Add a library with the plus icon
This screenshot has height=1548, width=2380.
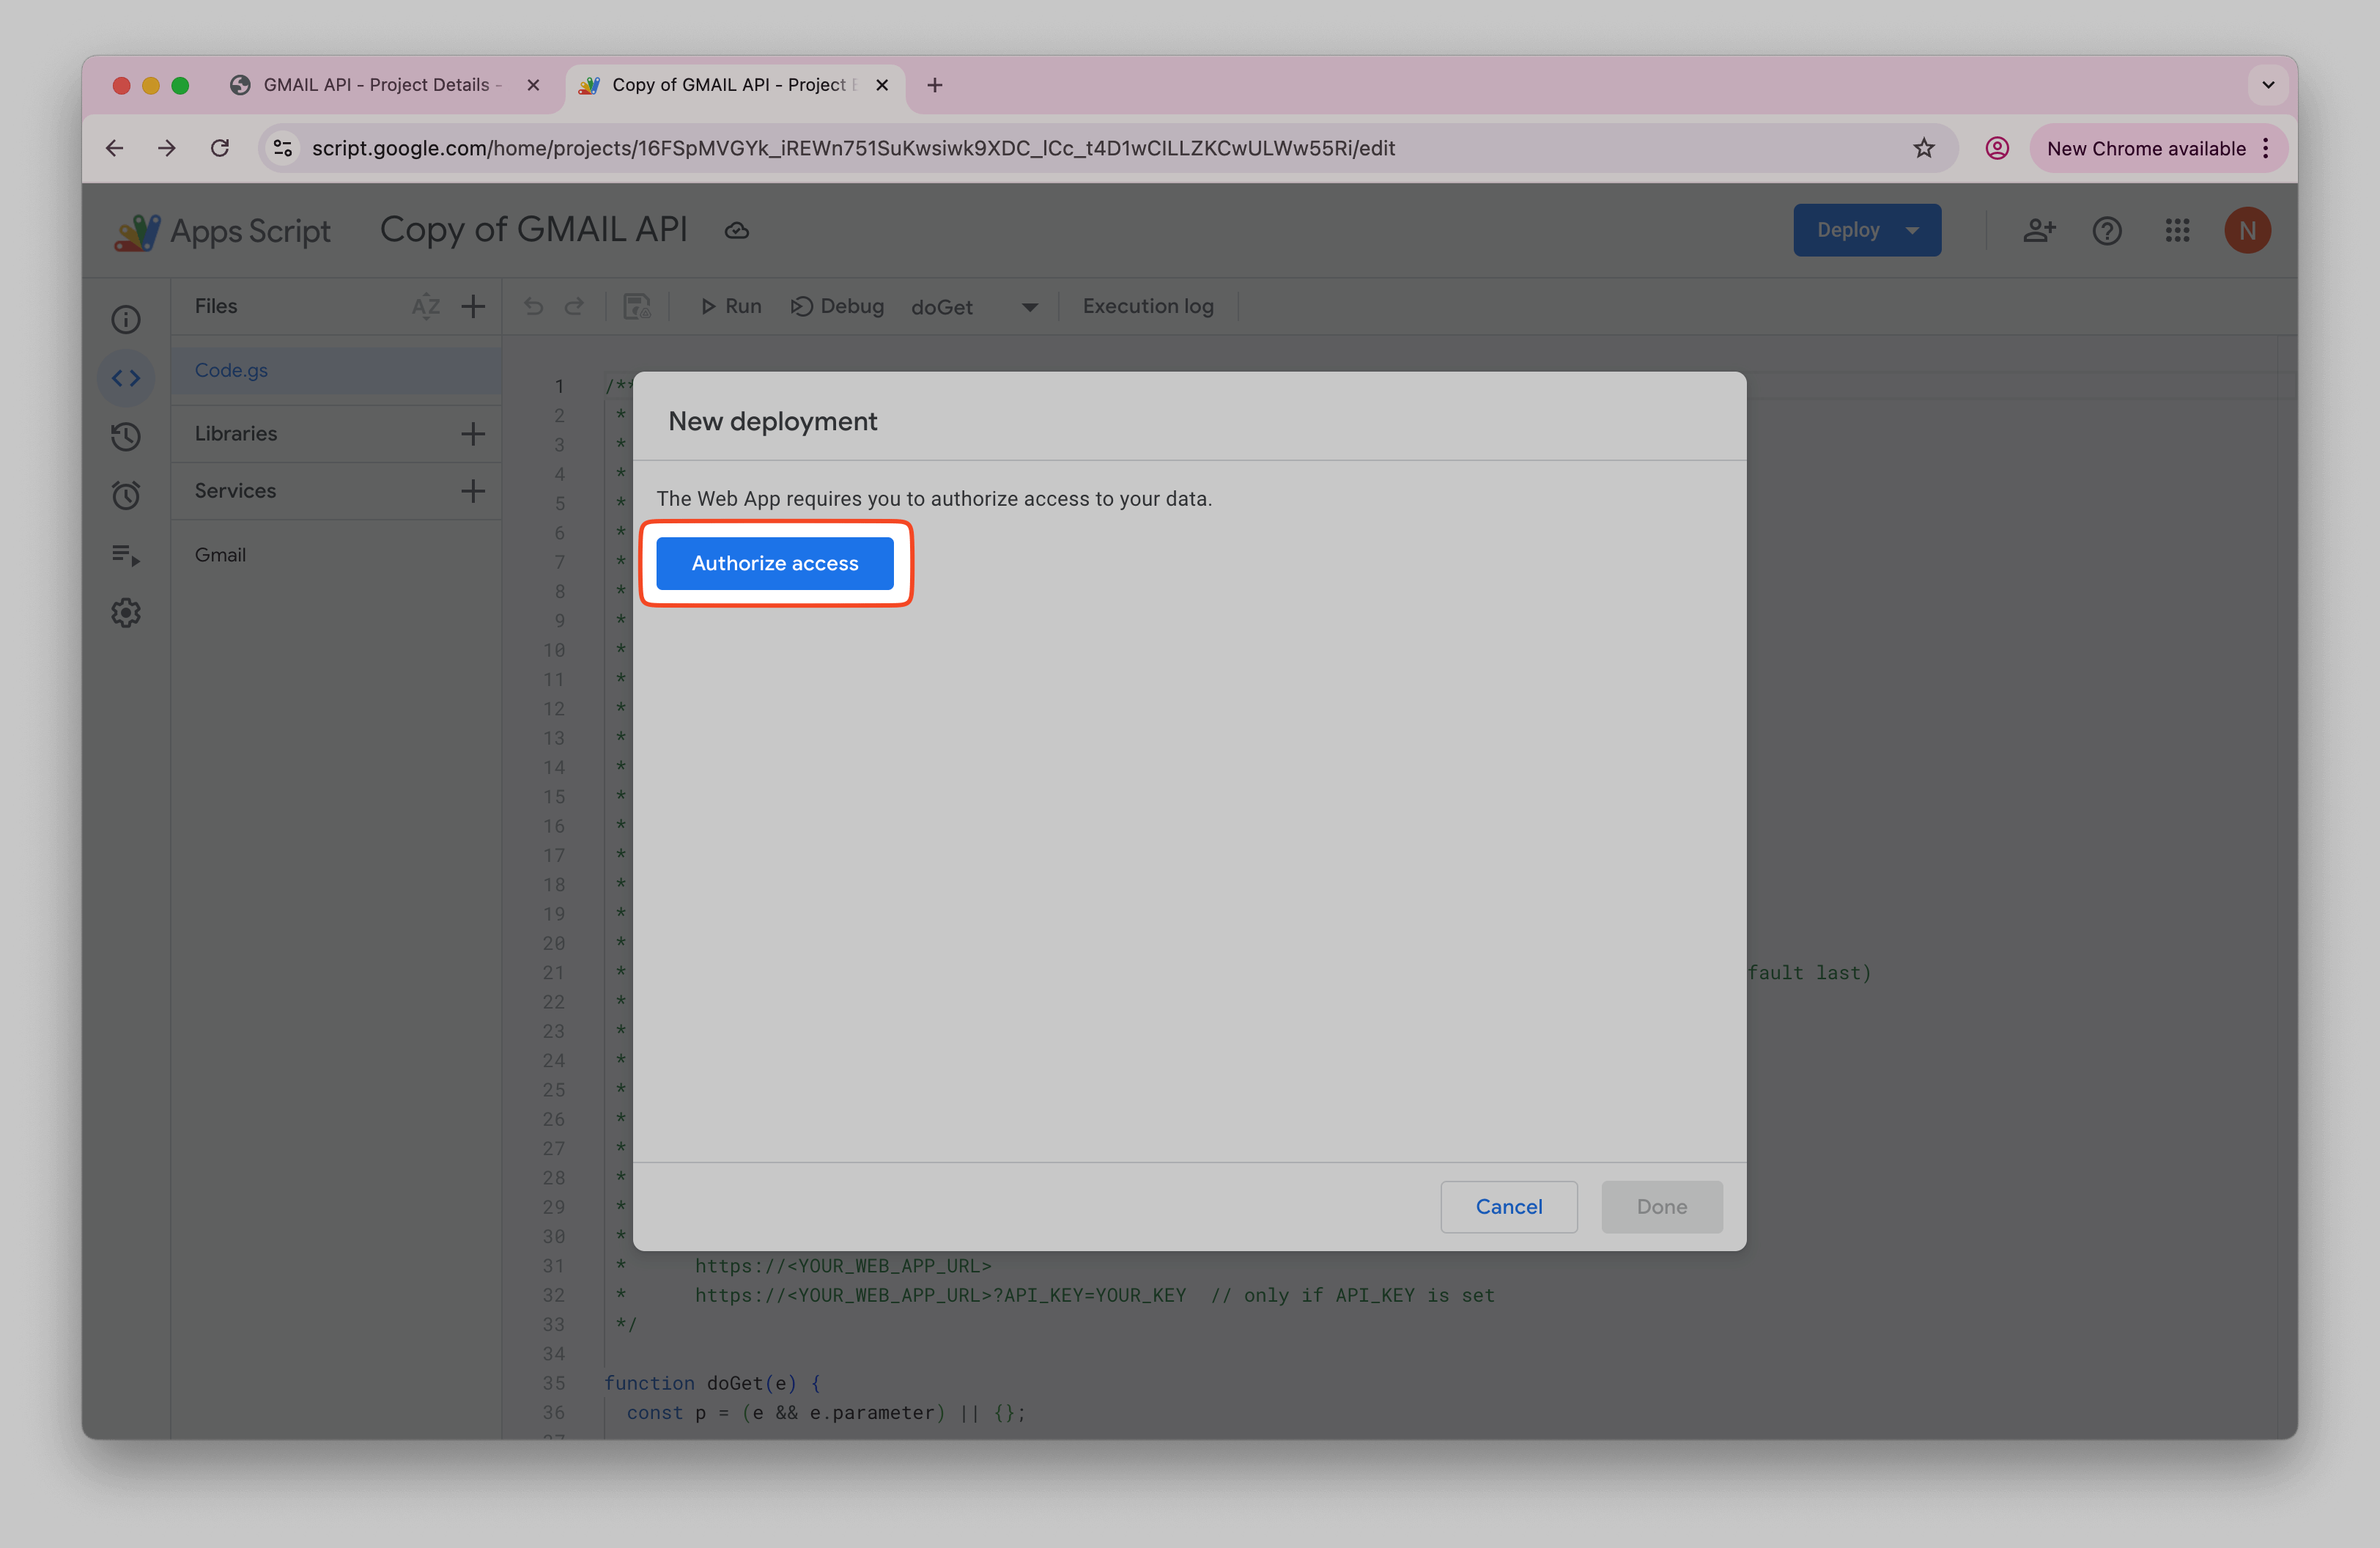pos(473,433)
